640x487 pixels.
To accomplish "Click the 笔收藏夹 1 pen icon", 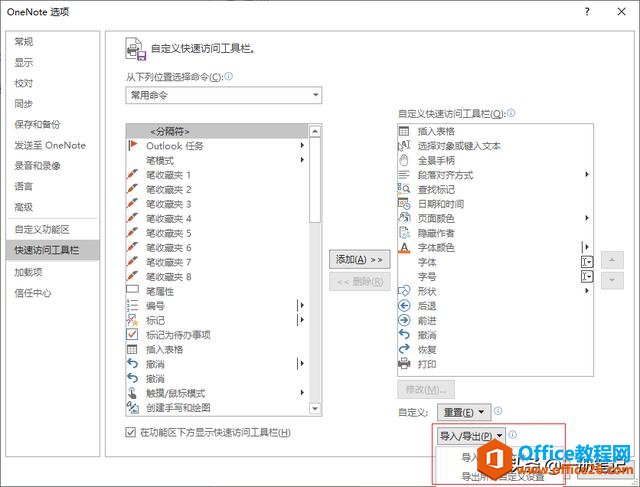I will (133, 175).
